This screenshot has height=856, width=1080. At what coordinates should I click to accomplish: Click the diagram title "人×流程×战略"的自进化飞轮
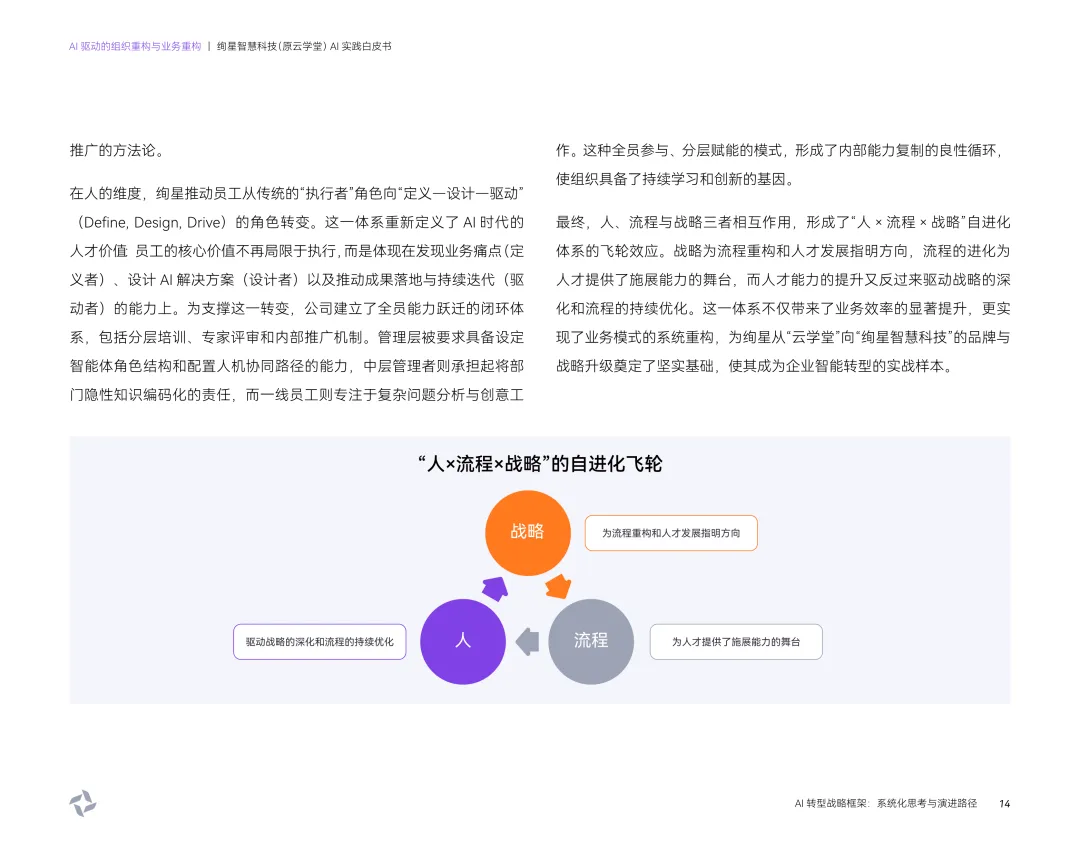pyautogui.click(x=540, y=463)
